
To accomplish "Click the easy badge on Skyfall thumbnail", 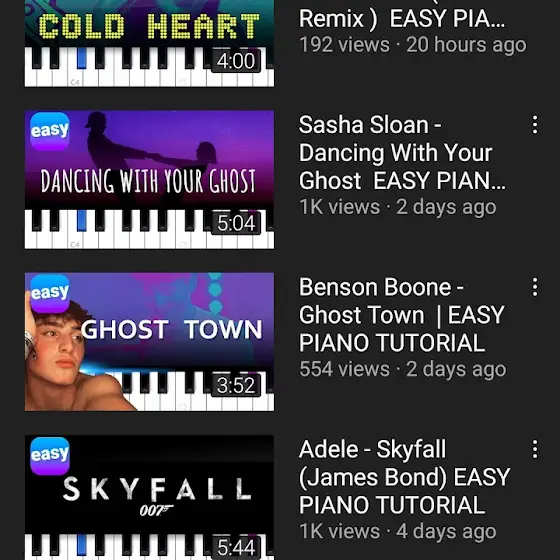I will [x=50, y=456].
